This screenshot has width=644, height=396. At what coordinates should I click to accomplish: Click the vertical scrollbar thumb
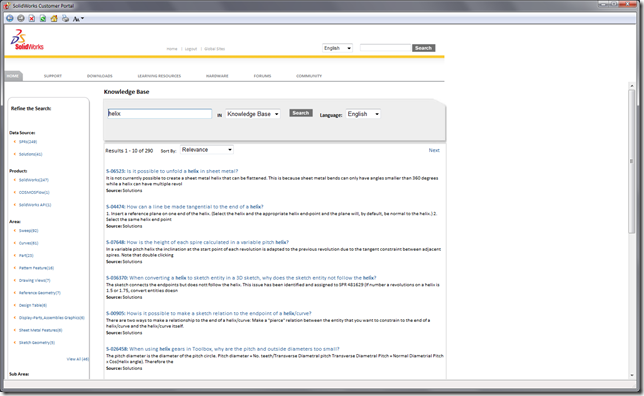632,161
